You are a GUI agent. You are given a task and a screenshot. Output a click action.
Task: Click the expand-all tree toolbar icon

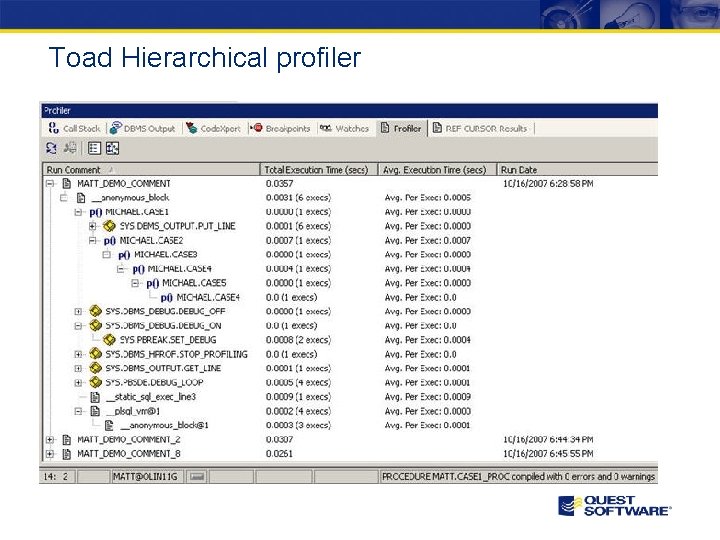112,148
